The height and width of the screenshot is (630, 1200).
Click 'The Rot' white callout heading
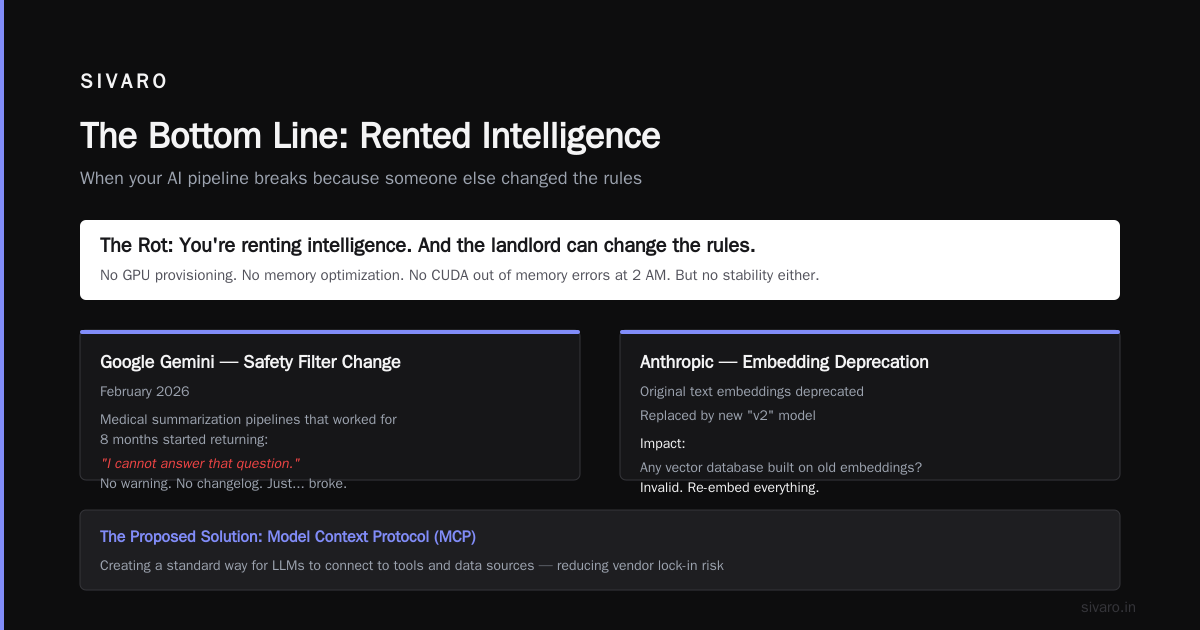coord(427,245)
